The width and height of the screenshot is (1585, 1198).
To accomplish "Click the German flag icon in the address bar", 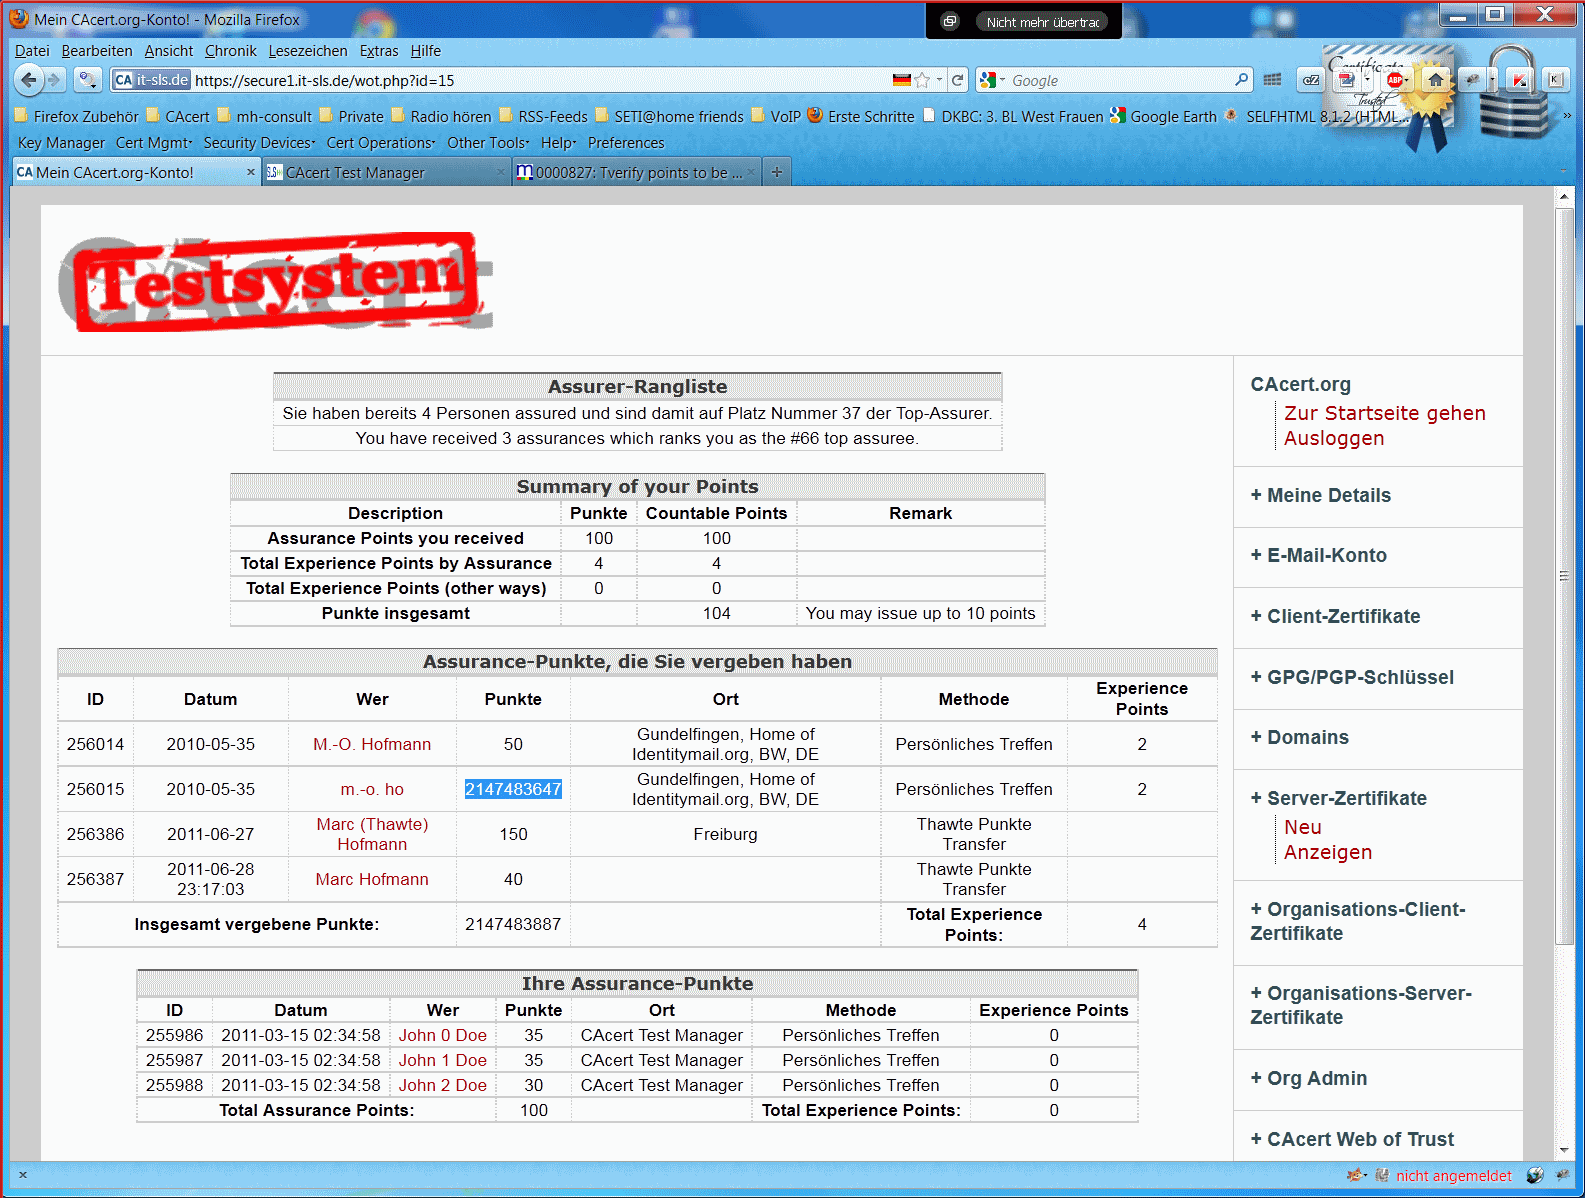I will pos(902,80).
